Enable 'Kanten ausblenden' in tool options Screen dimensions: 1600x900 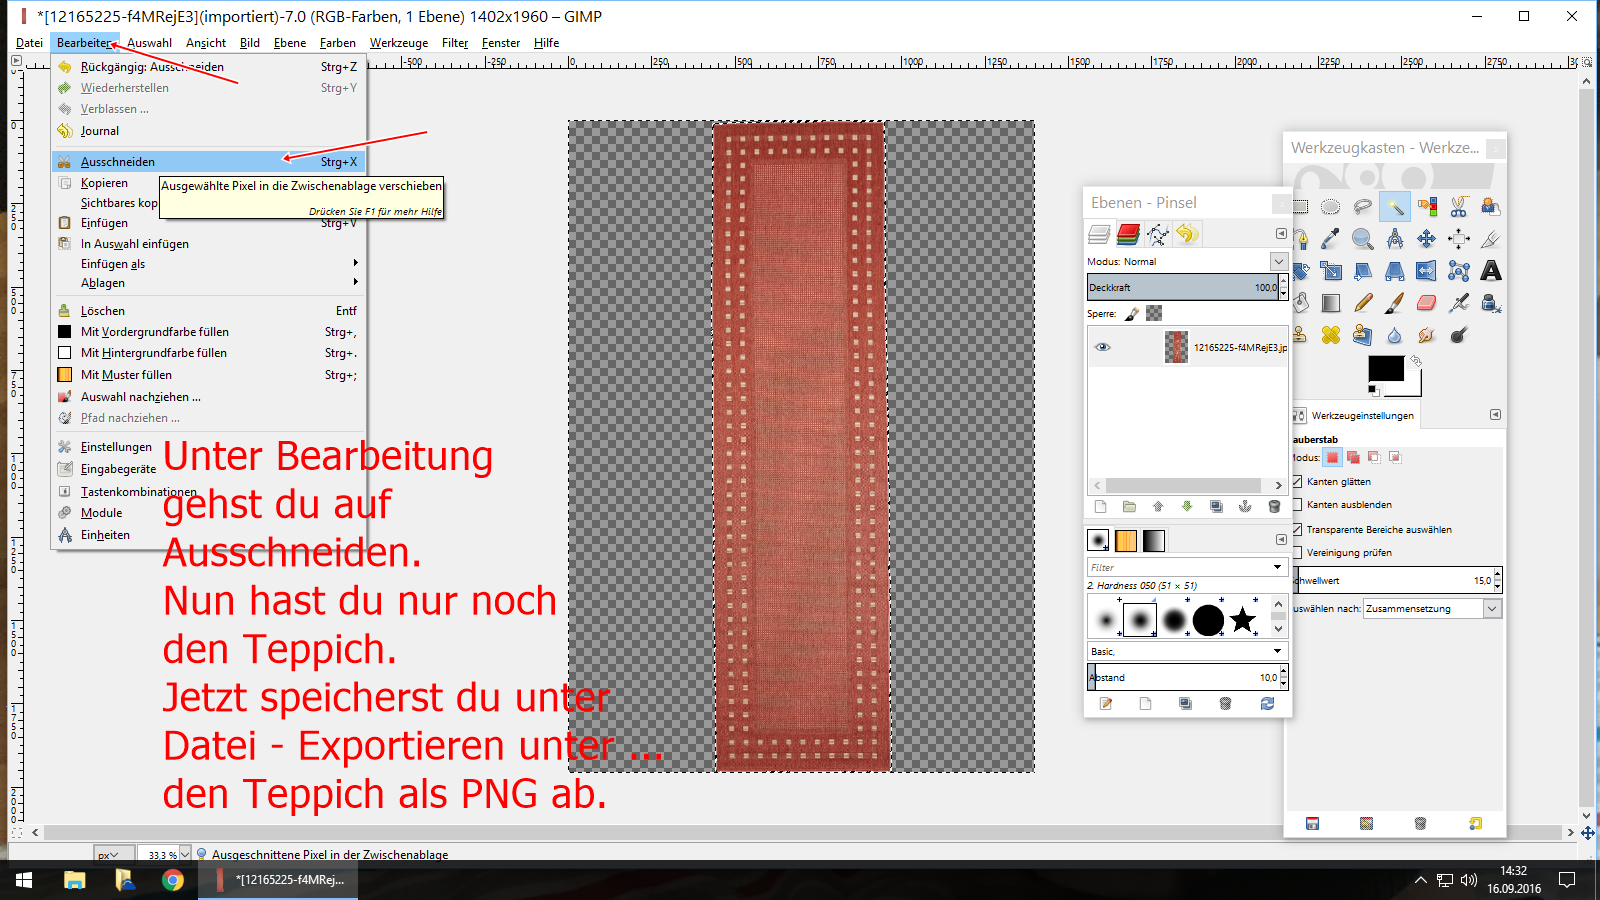pyautogui.click(x=1297, y=505)
